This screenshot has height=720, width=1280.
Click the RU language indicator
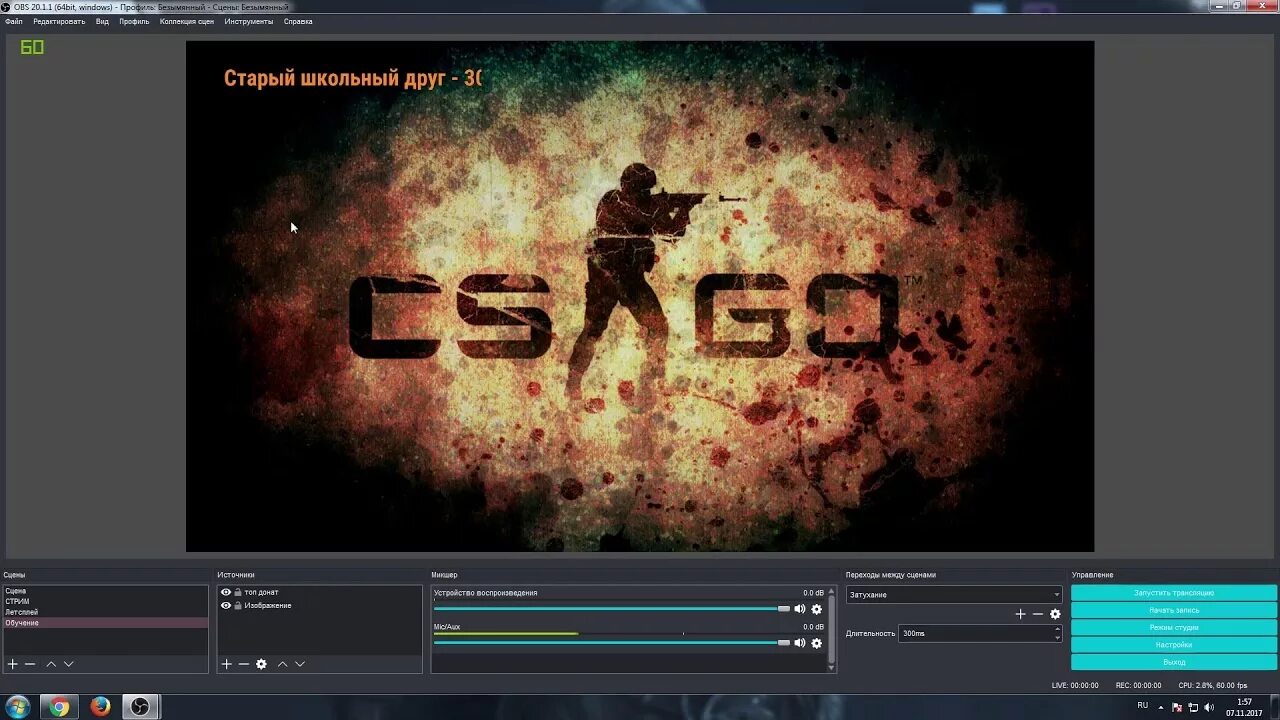point(1143,706)
